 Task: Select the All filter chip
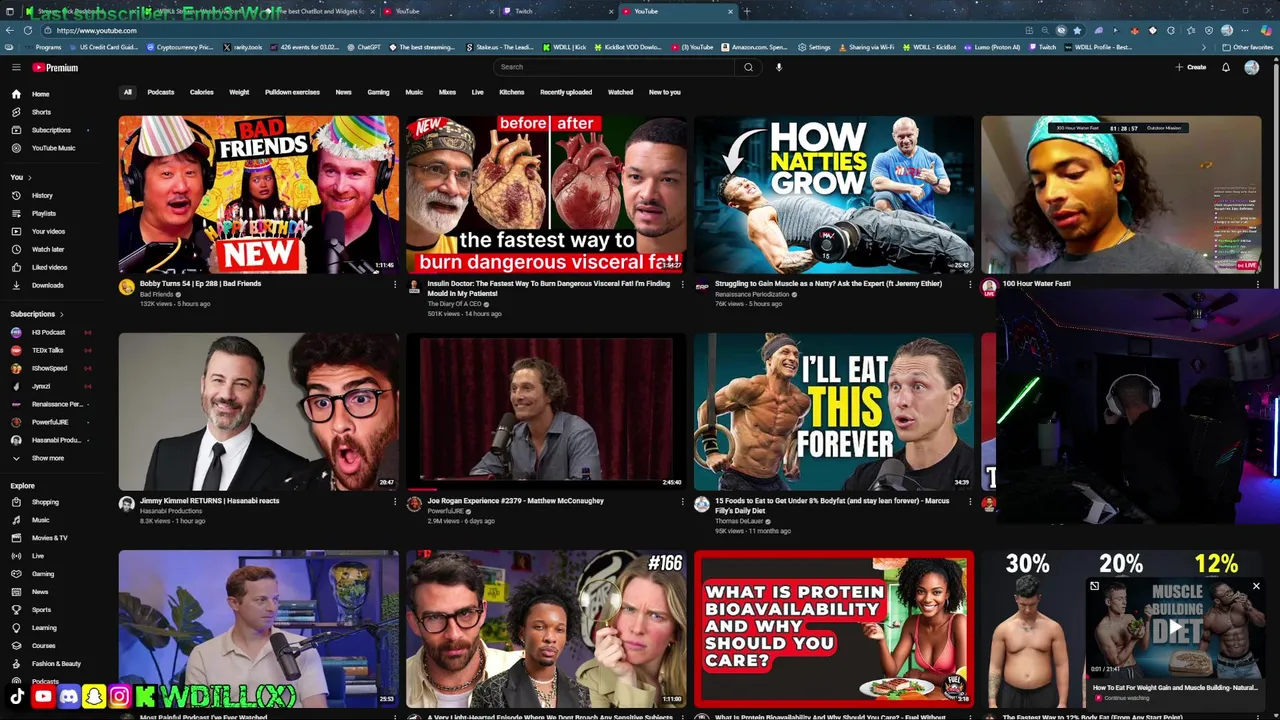127,92
